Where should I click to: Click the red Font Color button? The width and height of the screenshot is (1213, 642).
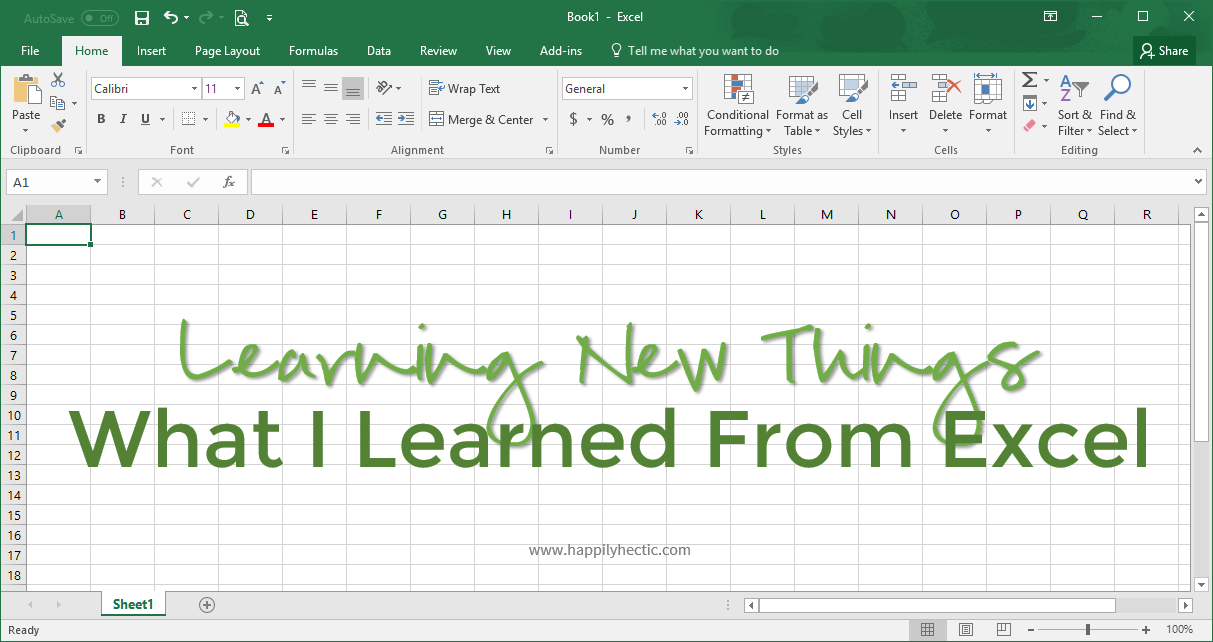[266, 119]
